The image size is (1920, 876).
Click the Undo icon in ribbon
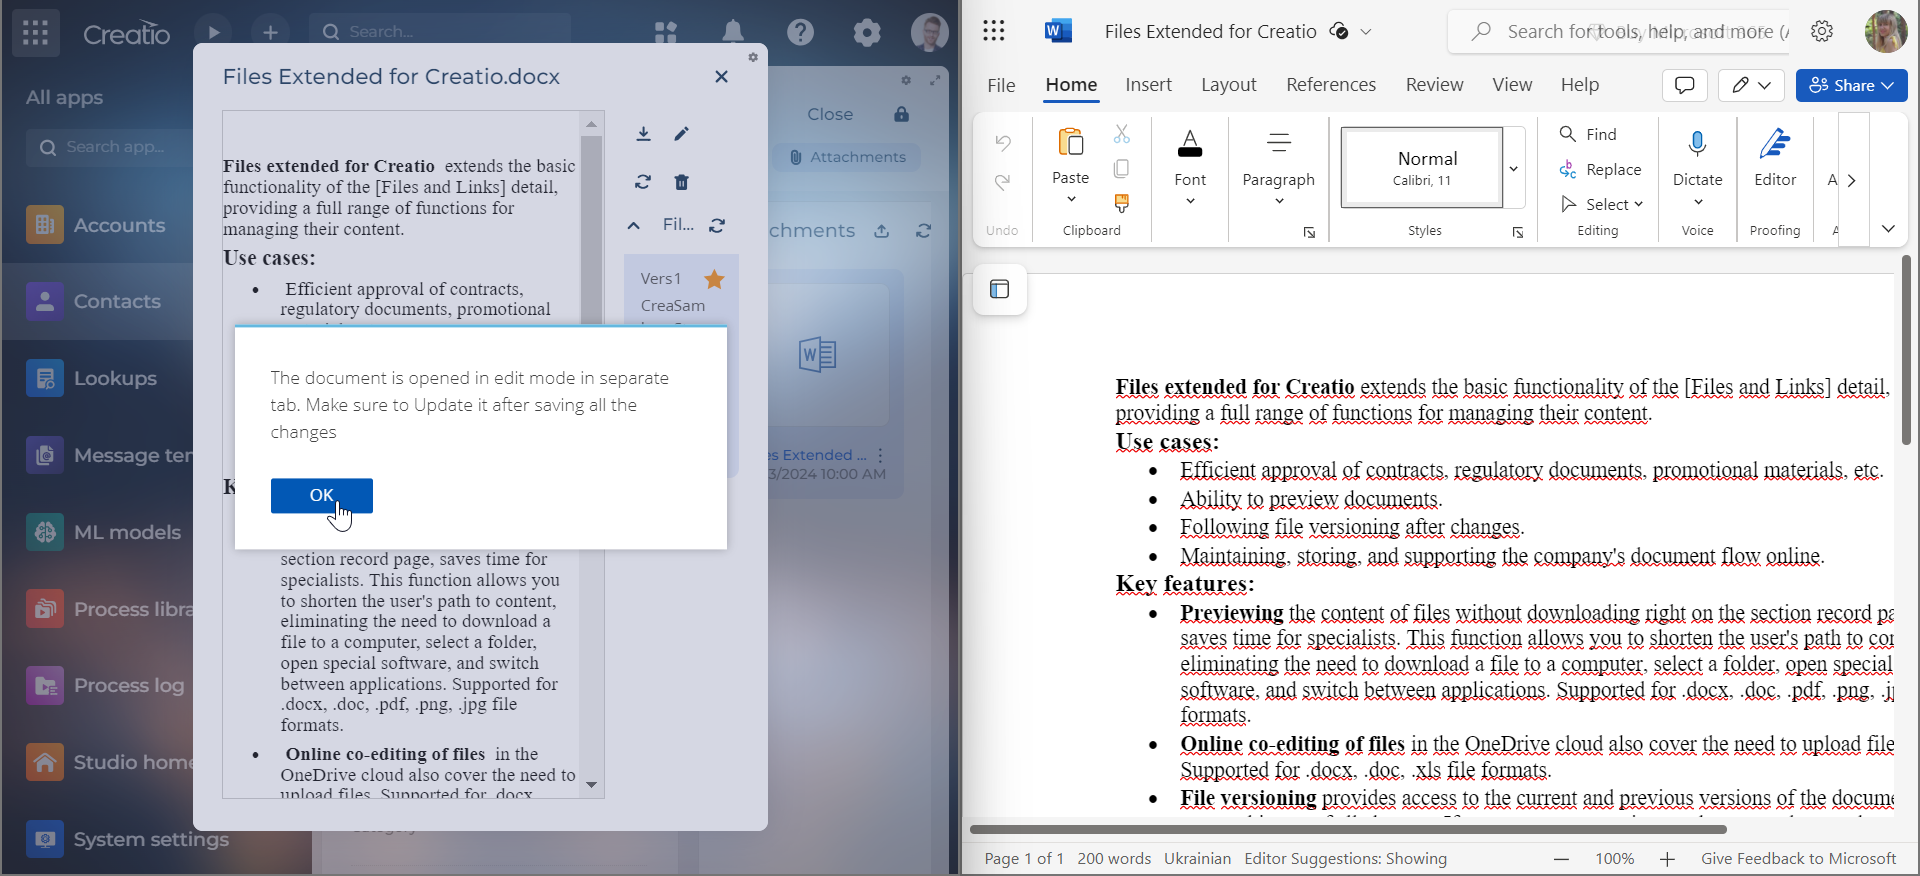point(1003,143)
